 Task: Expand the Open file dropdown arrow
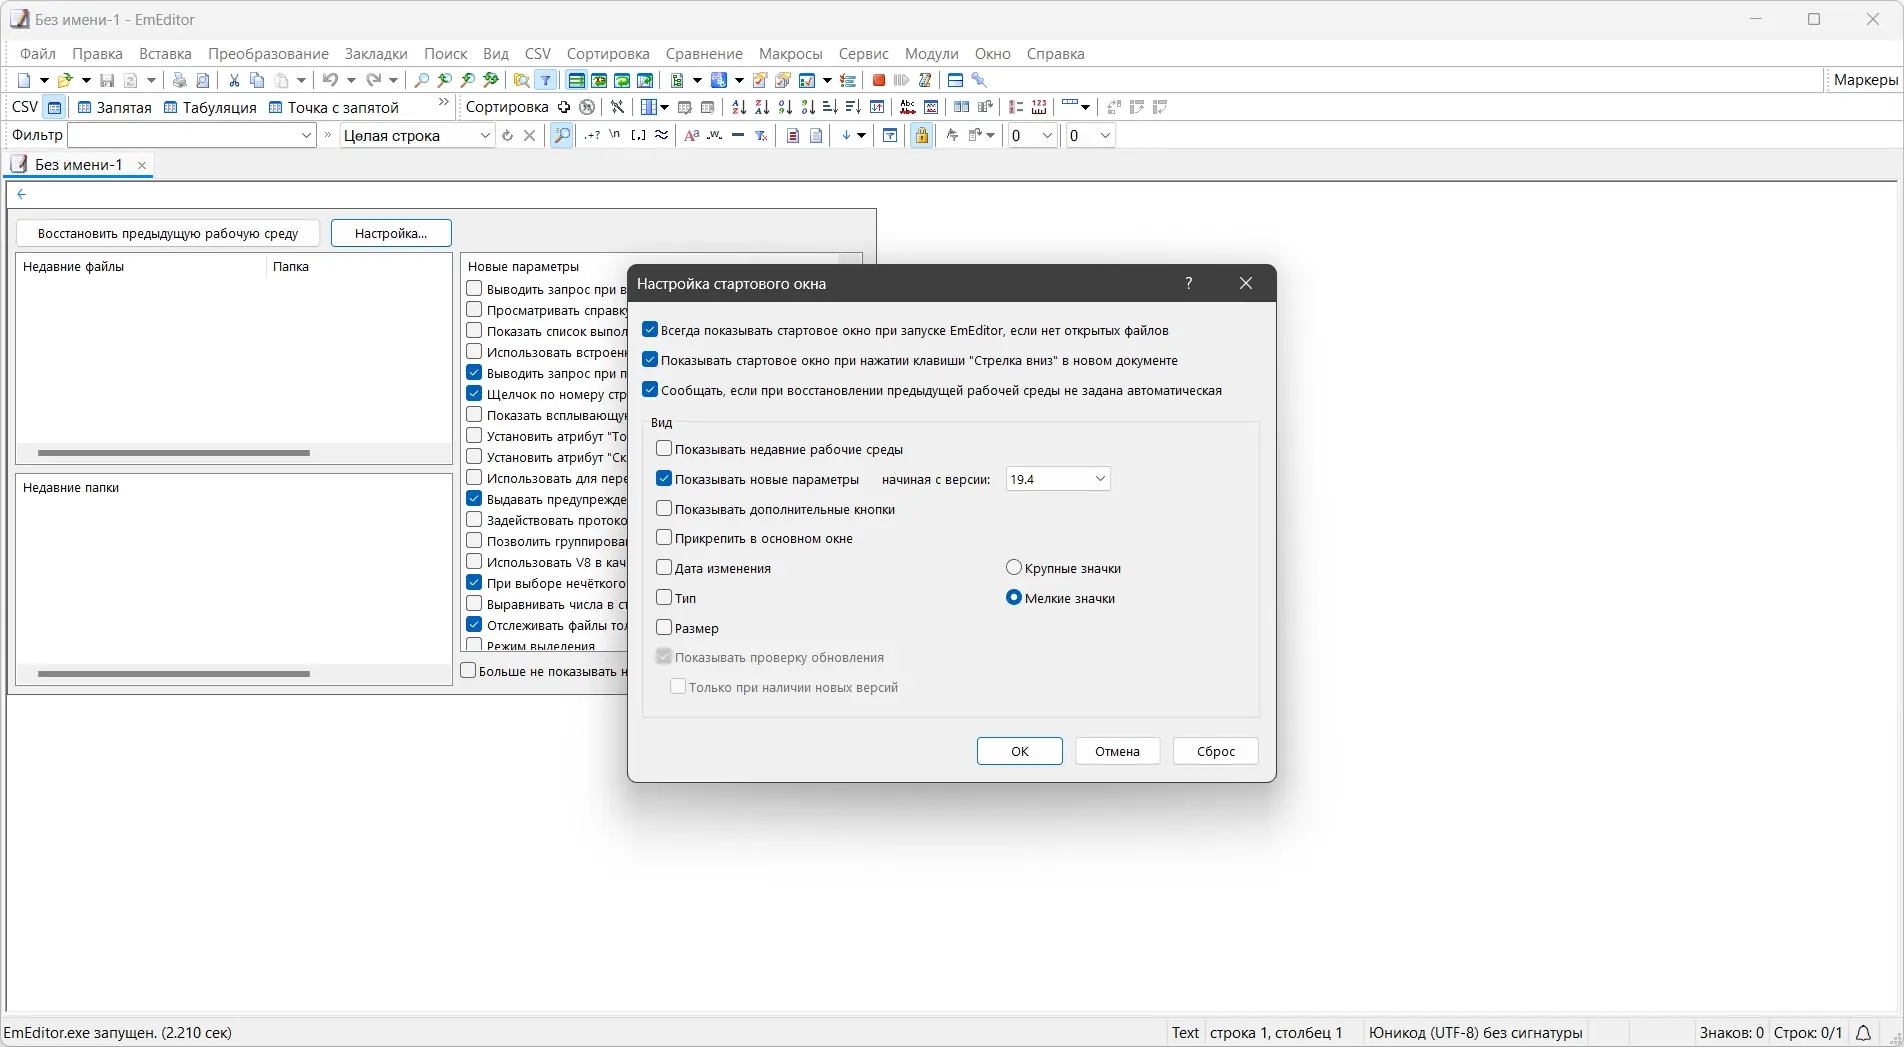[86, 80]
